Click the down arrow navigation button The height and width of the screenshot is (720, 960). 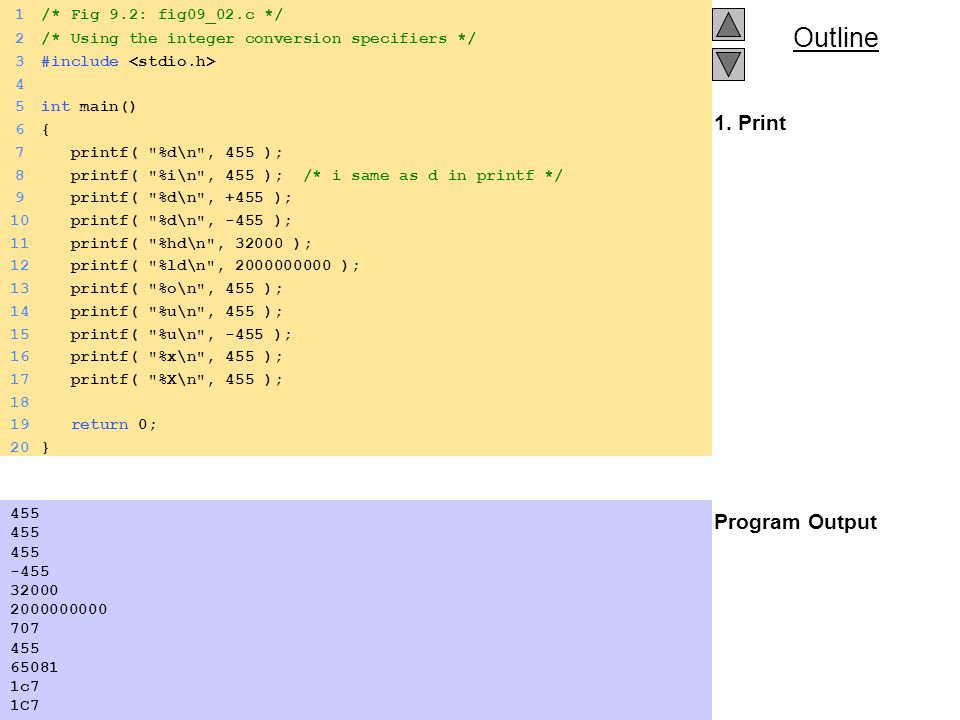(728, 64)
